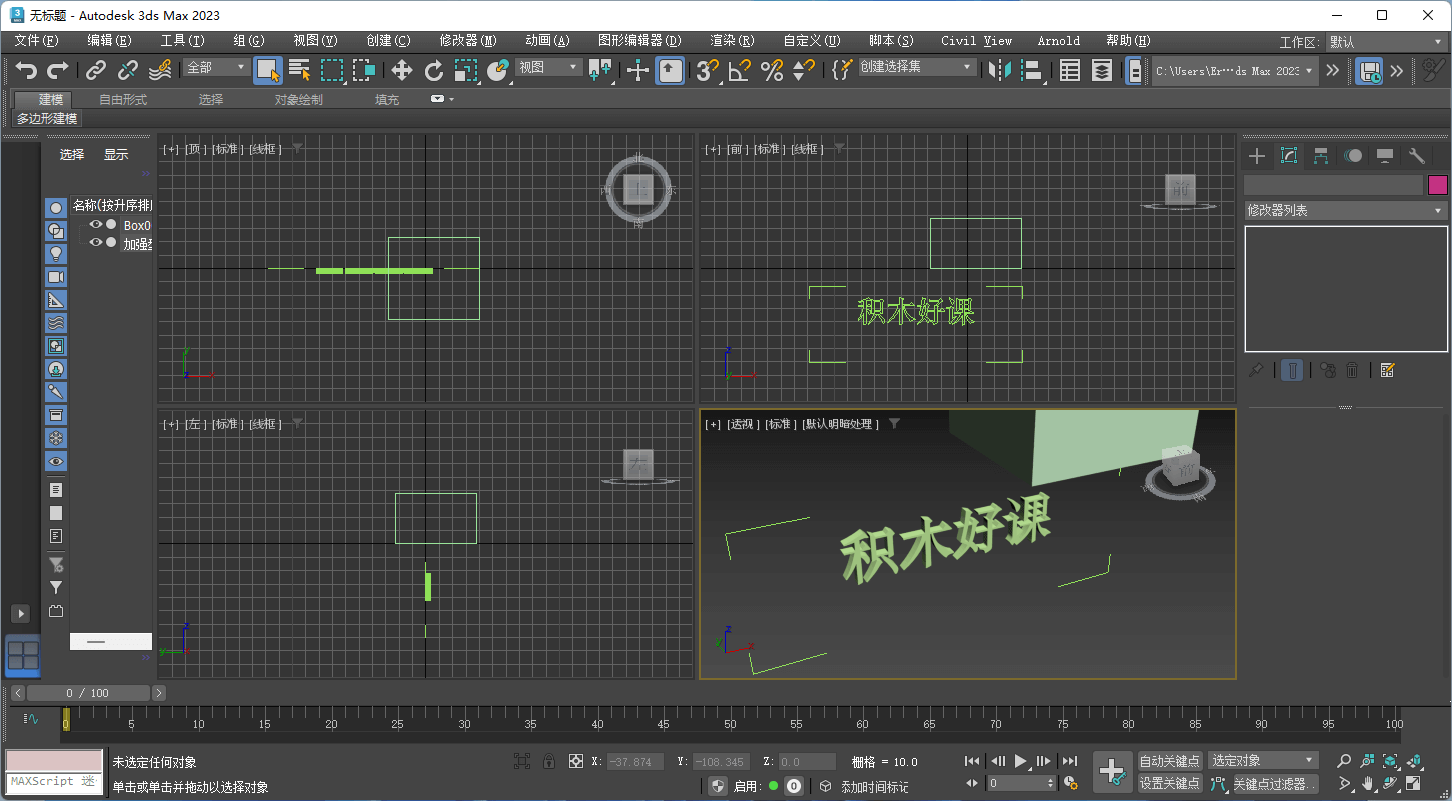This screenshot has width=1452, height=801.
Task: Switch to the 自由形式 ribbon tab
Action: (x=122, y=100)
